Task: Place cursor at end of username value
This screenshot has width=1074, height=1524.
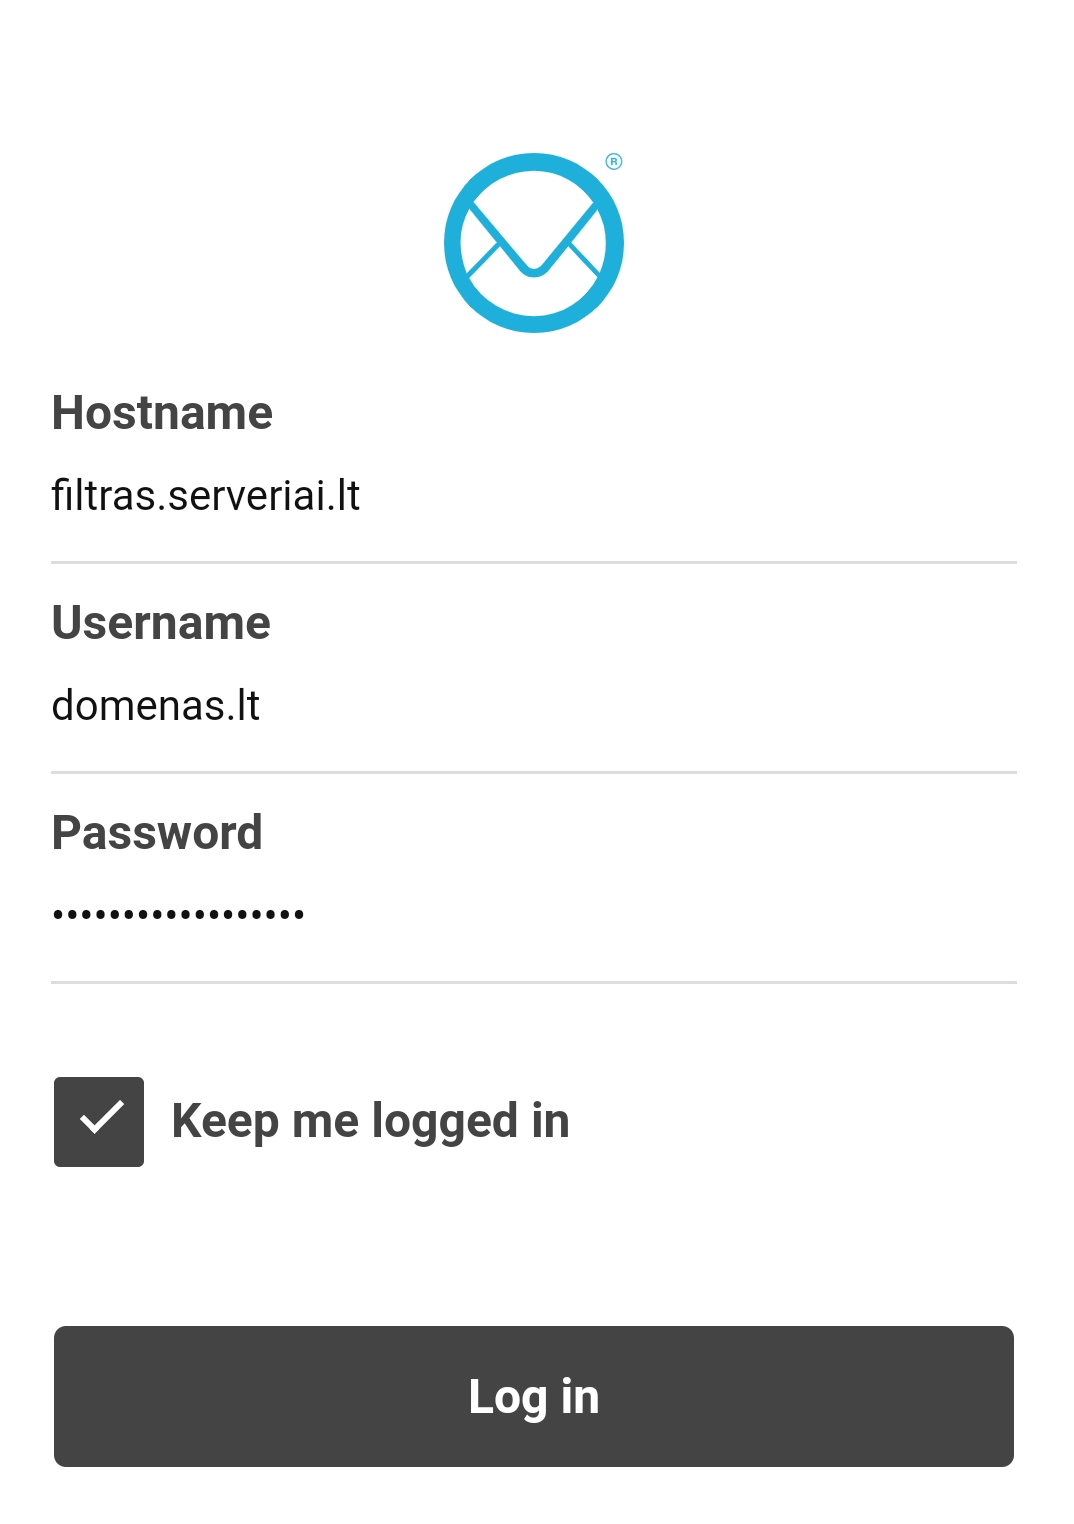Action: click(x=261, y=706)
